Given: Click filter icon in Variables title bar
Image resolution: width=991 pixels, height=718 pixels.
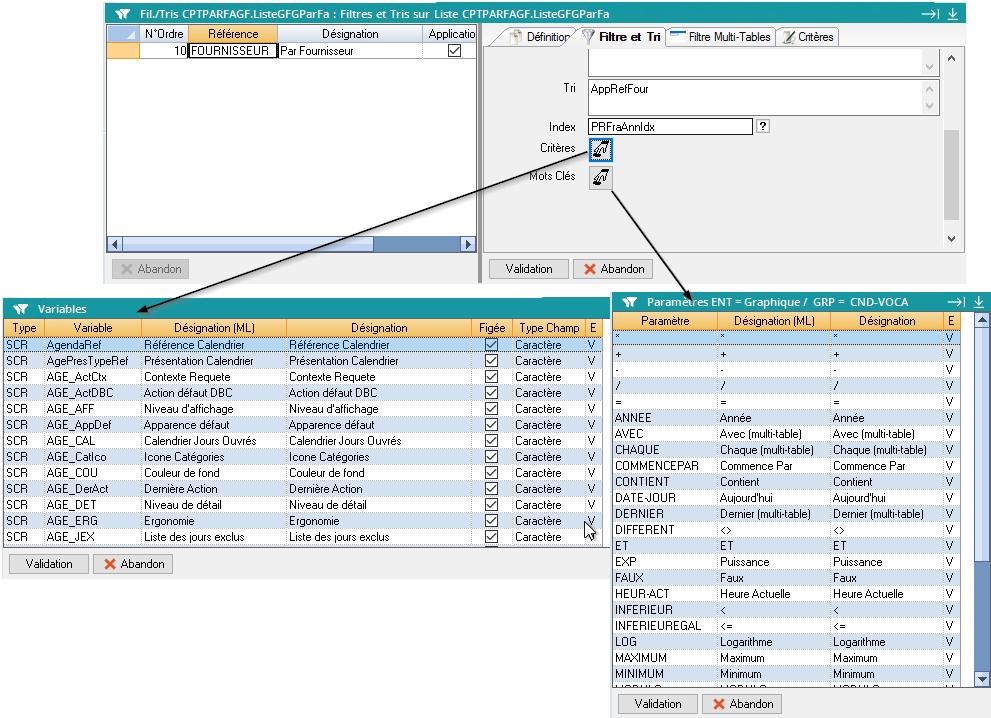Looking at the screenshot, I should click(20, 309).
